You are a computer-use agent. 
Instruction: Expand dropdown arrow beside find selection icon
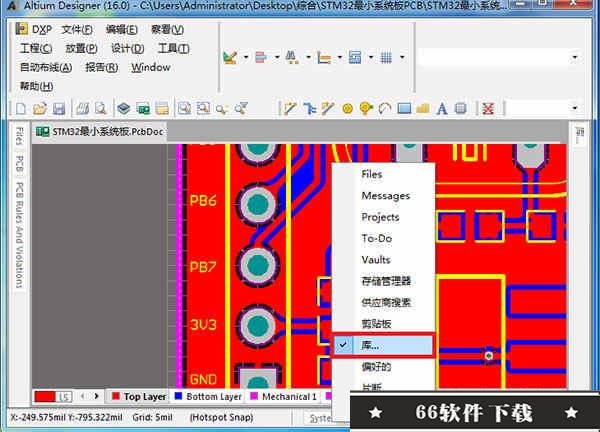(x=308, y=58)
